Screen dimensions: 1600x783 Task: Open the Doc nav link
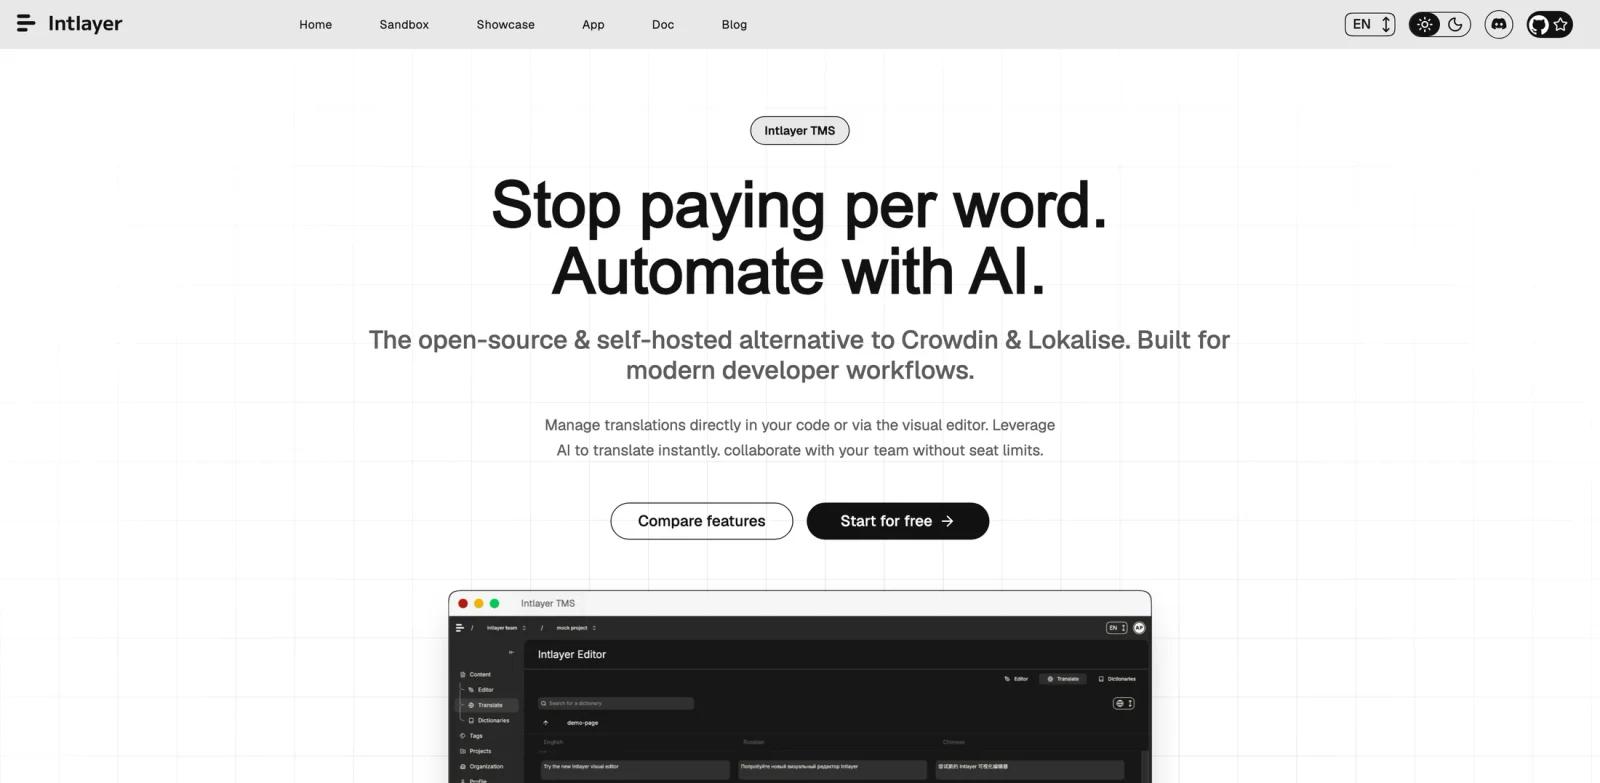pyautogui.click(x=663, y=24)
